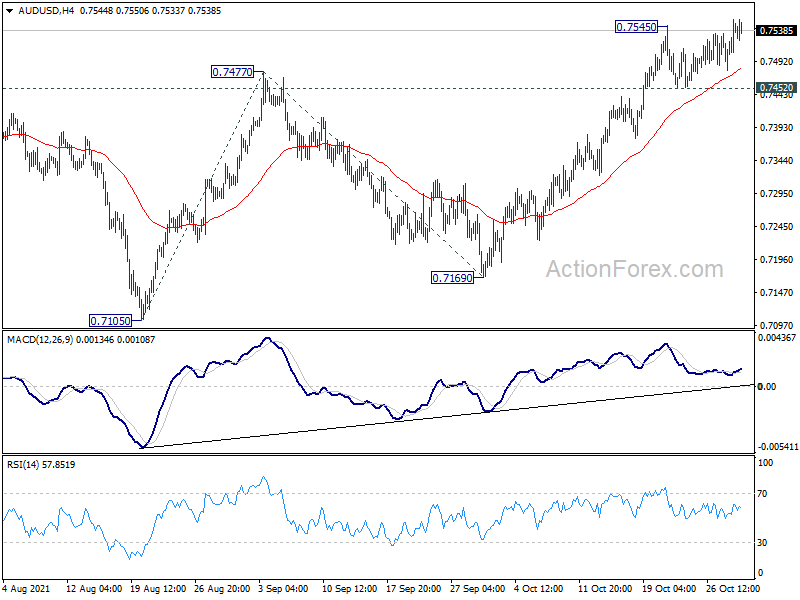Click the 0.70970 price axis value
The image size is (800, 600).
click(777, 326)
